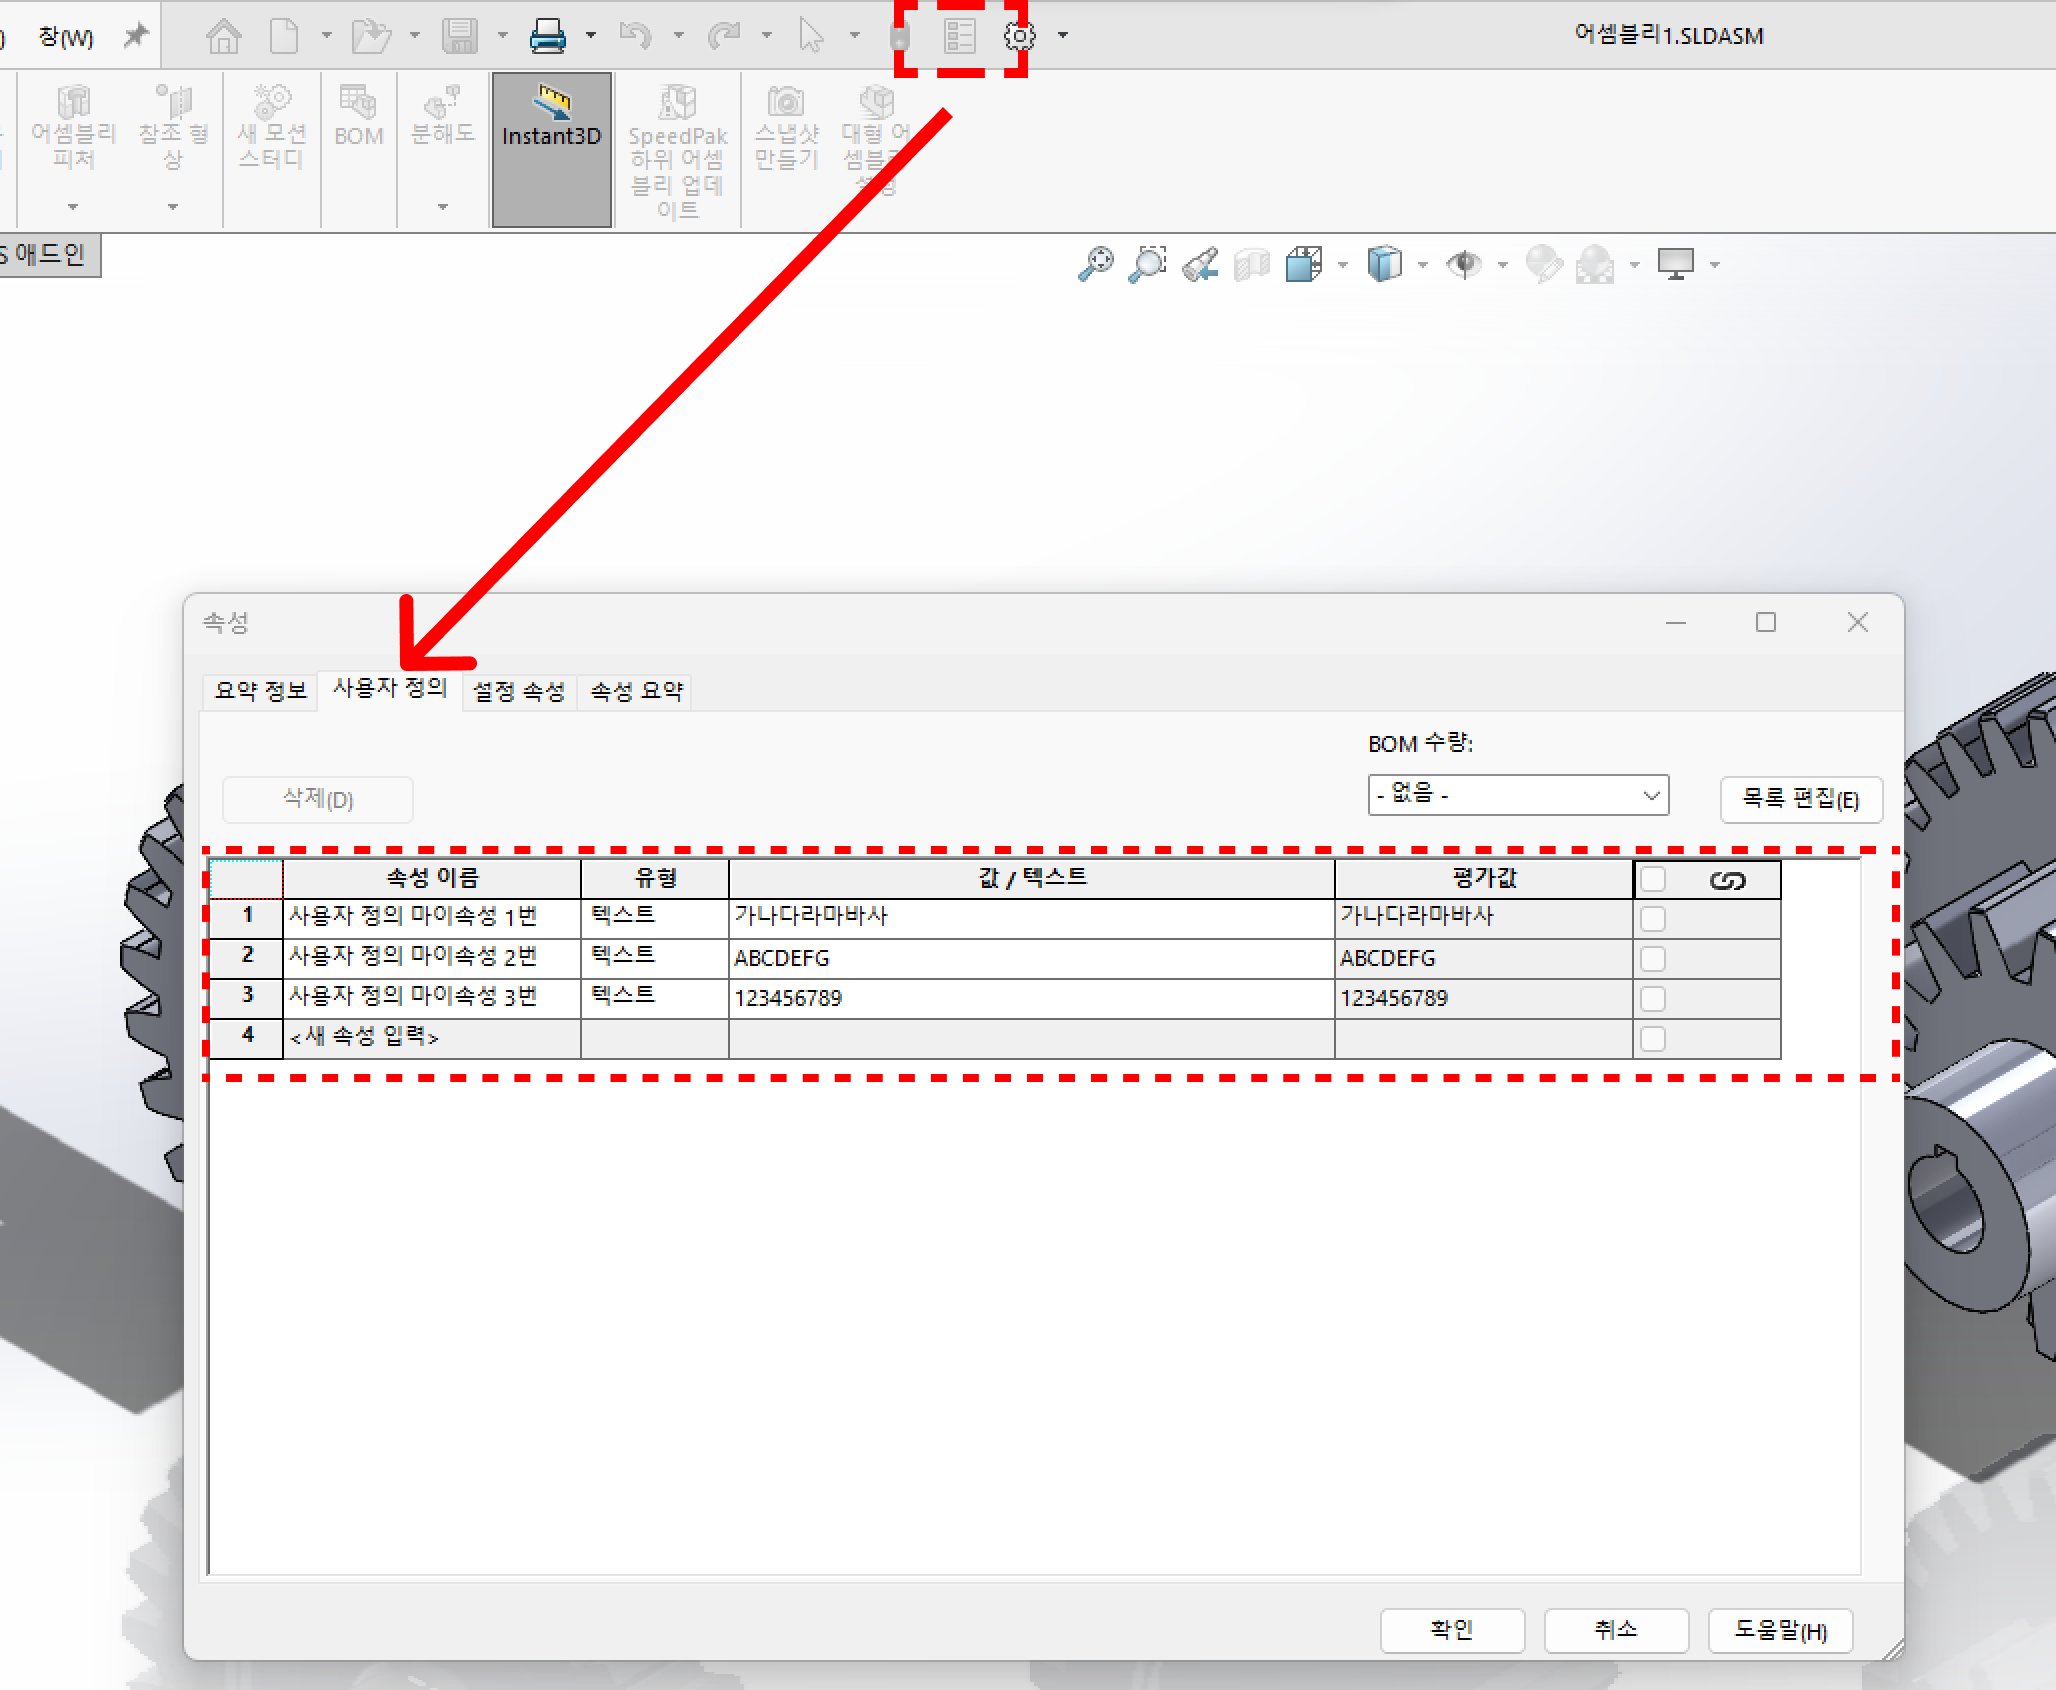Screen dimensions: 2056x1690
Task: Click 유형 cell of row 2 property
Action: click(655, 957)
